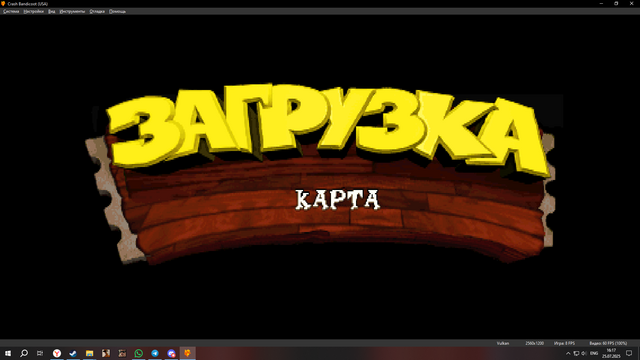Open Task View on the taskbar

click(x=40, y=353)
